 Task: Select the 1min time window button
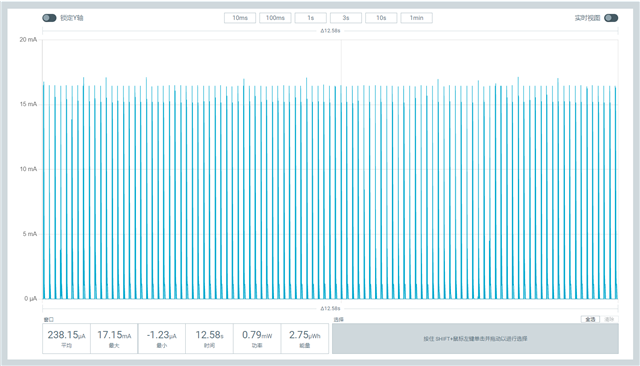416,18
